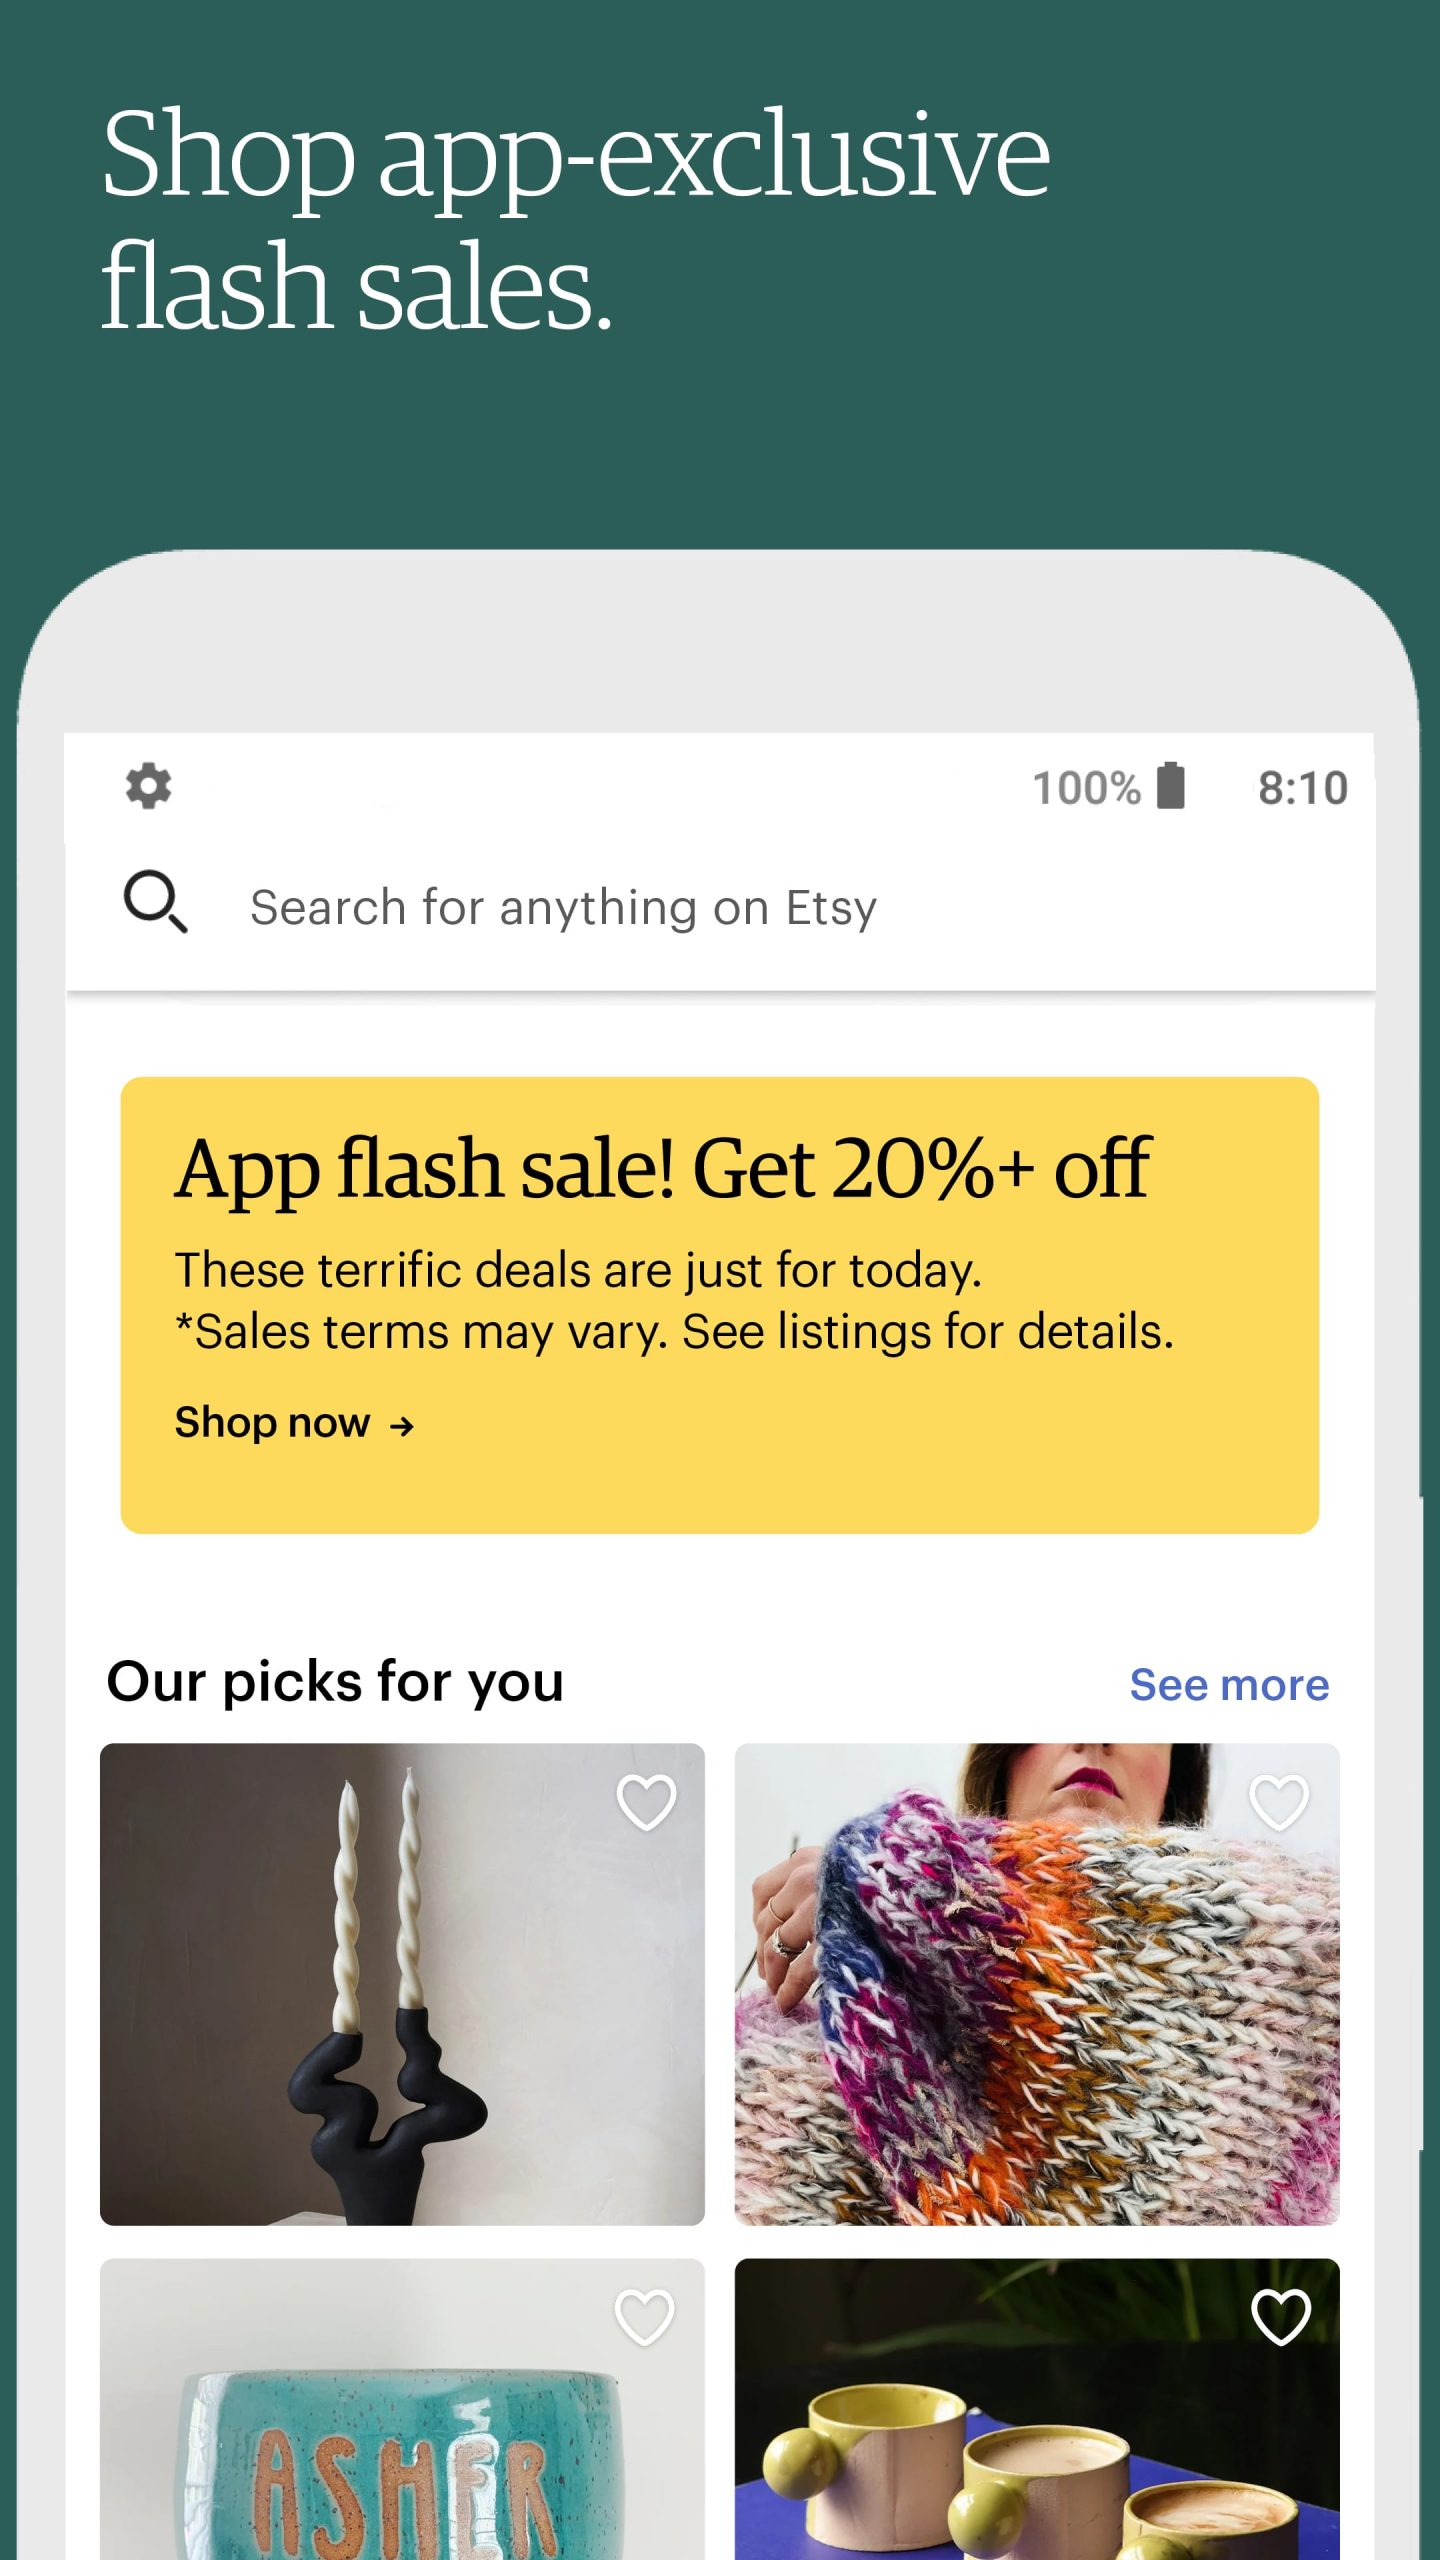Open the black candle holder listing image

click(x=402, y=1984)
